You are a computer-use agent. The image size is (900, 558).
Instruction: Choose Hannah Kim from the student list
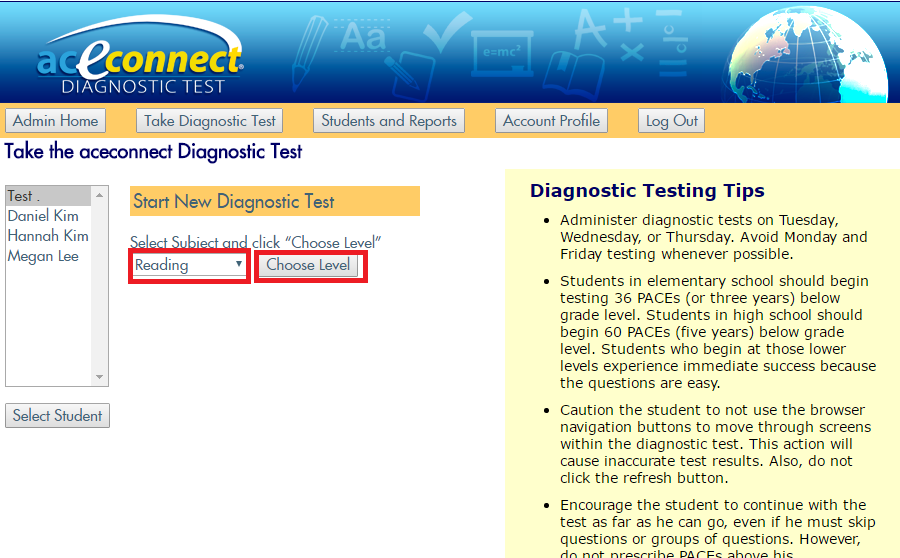tap(48, 236)
